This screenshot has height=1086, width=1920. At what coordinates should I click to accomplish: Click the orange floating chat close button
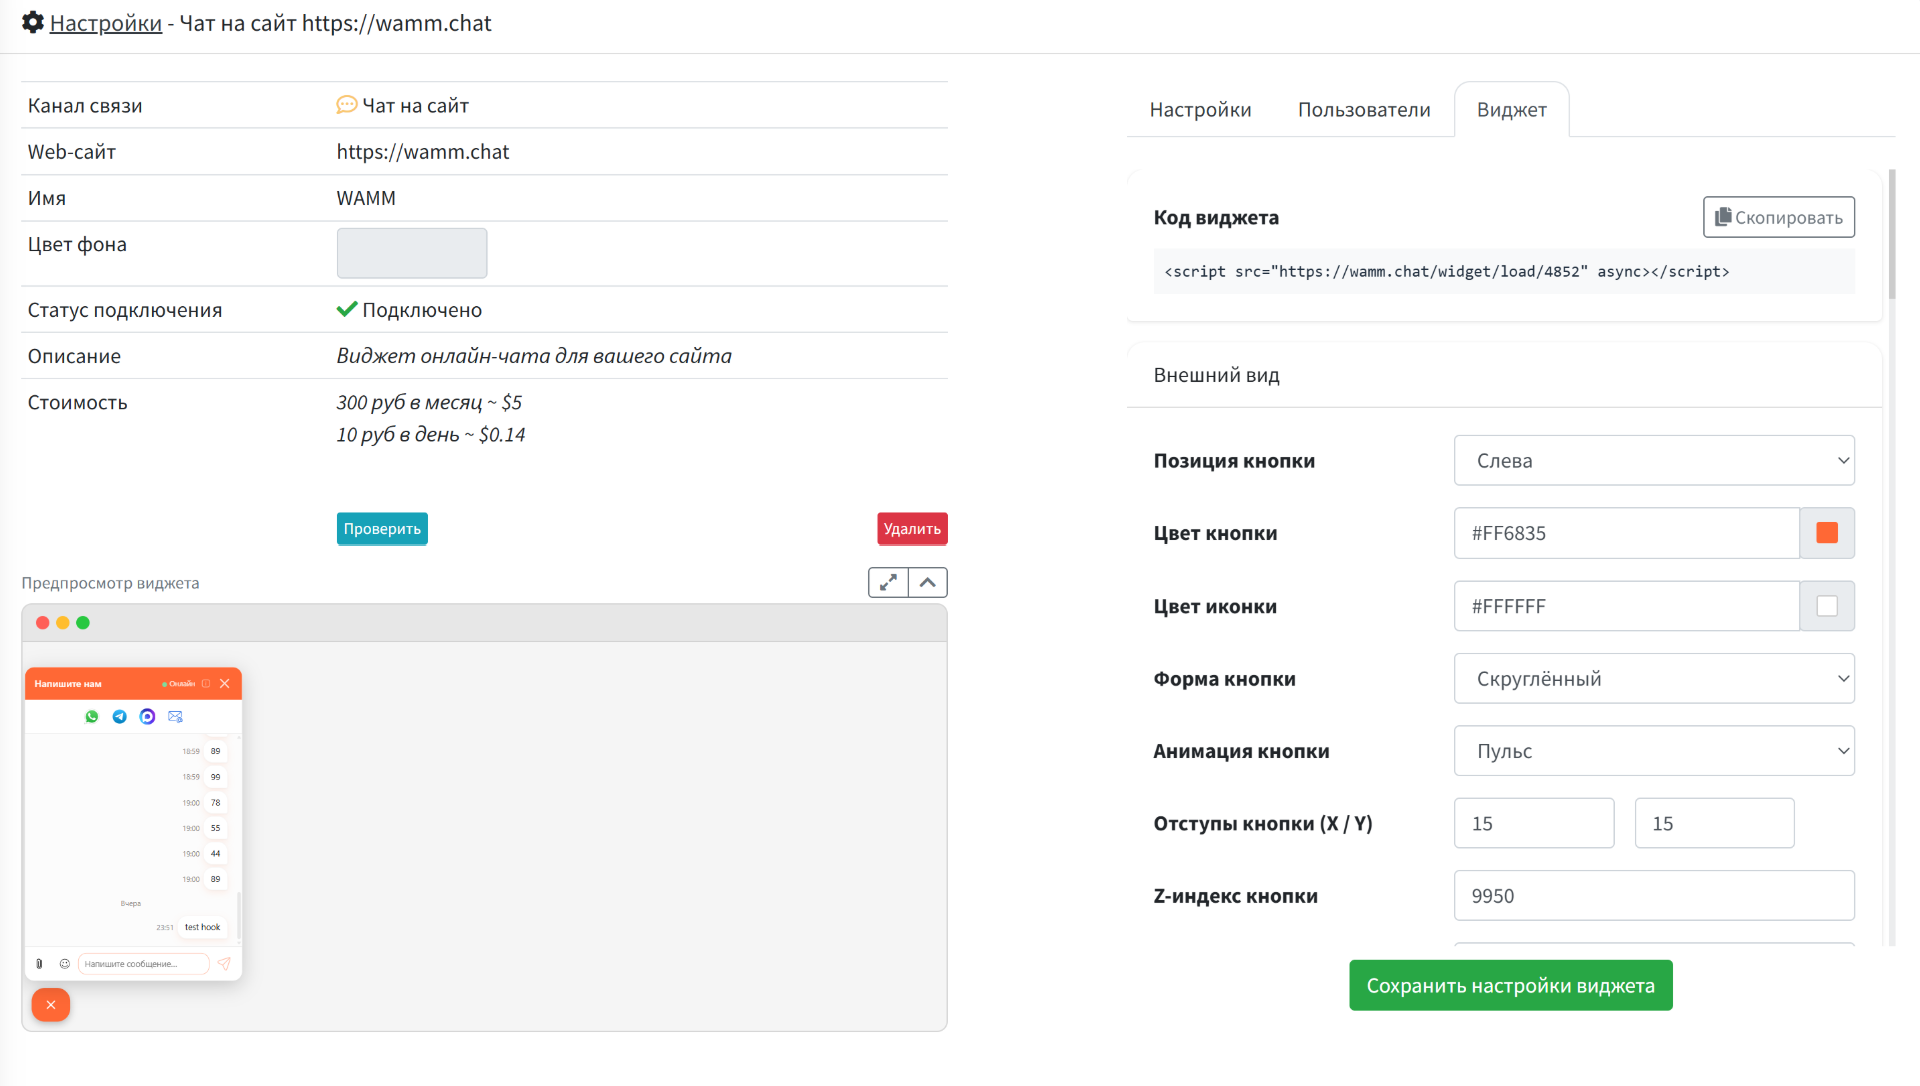(x=51, y=1005)
